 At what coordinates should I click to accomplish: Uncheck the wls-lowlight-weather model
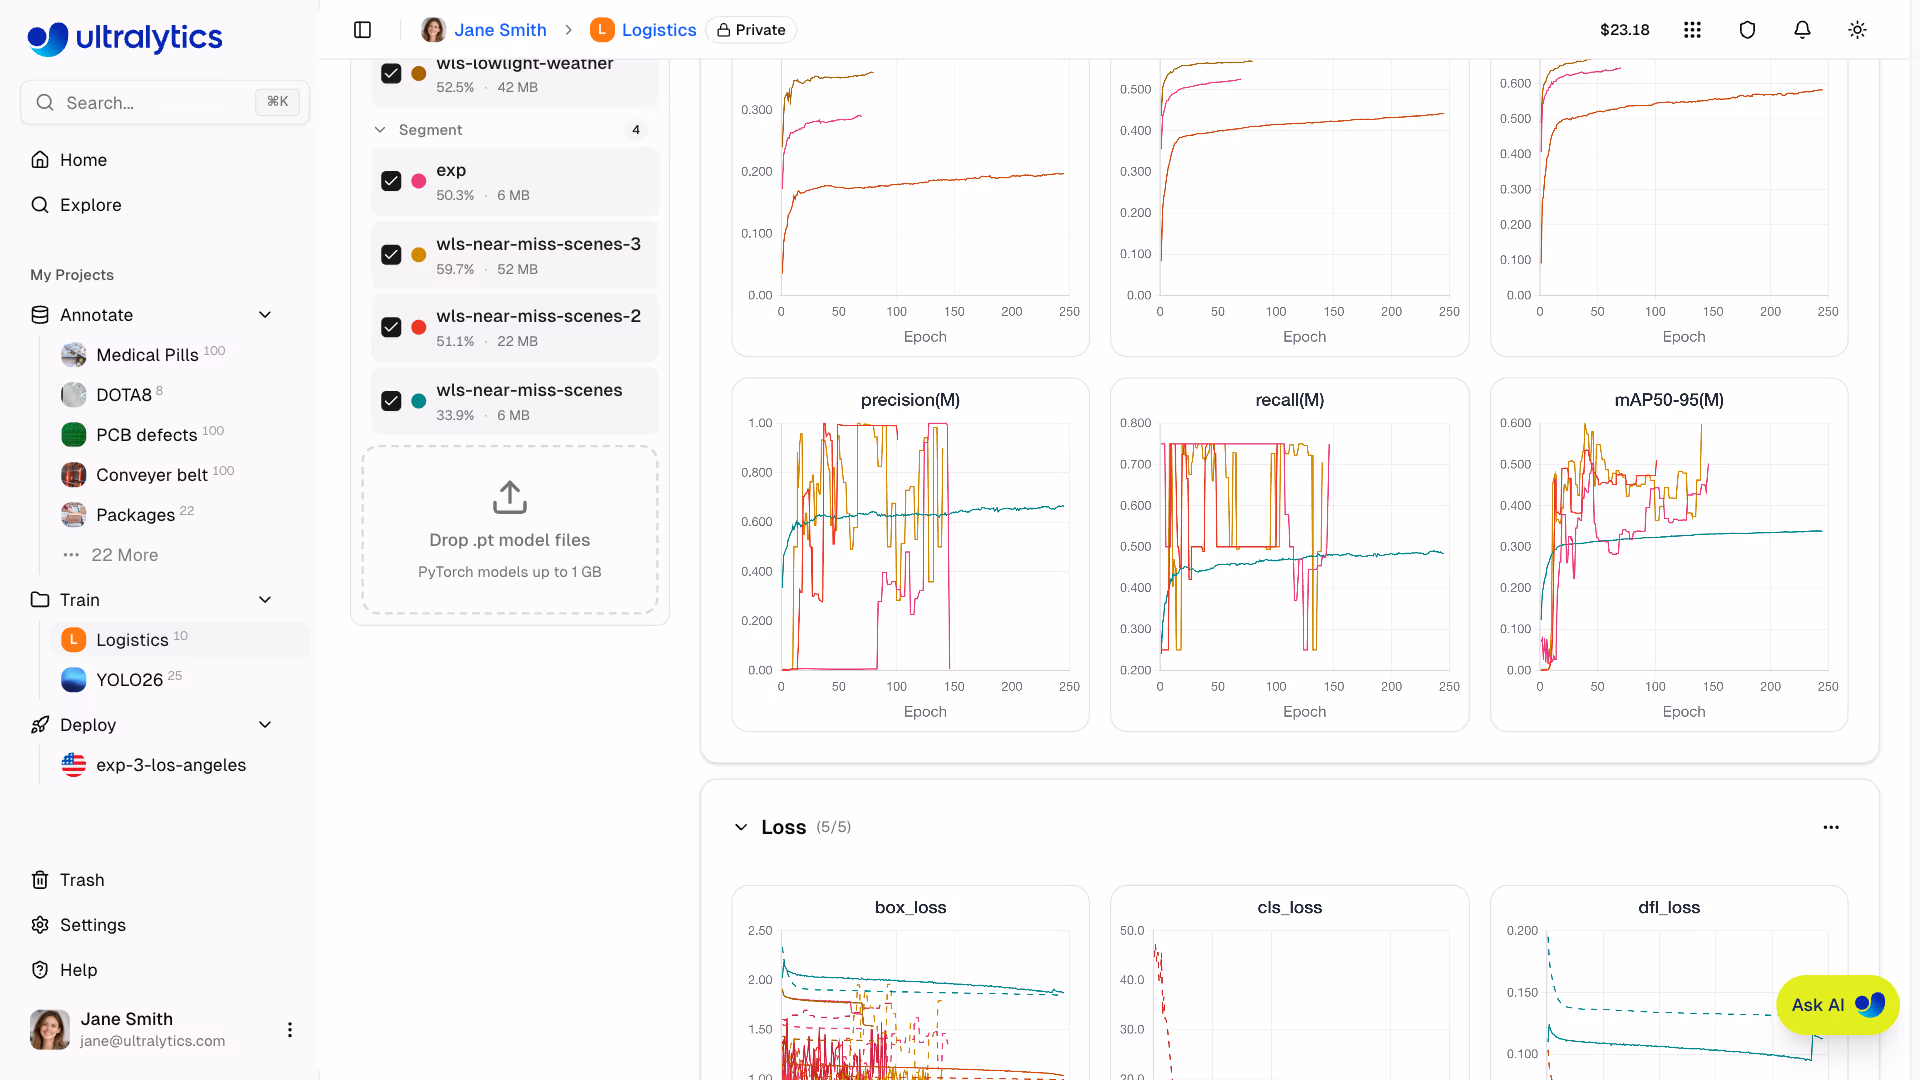[x=391, y=73]
